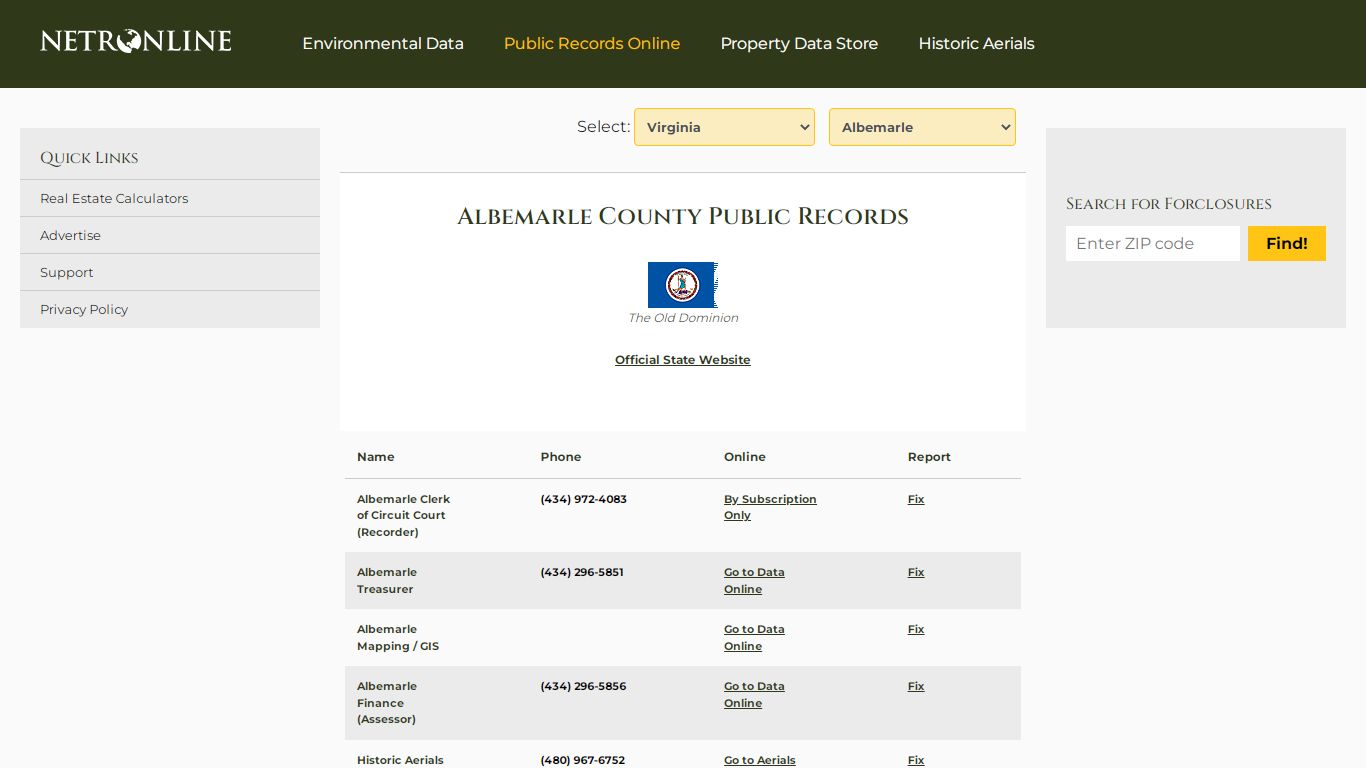Click the Virginia state flag image
Image resolution: width=1366 pixels, height=768 pixels.
point(683,285)
